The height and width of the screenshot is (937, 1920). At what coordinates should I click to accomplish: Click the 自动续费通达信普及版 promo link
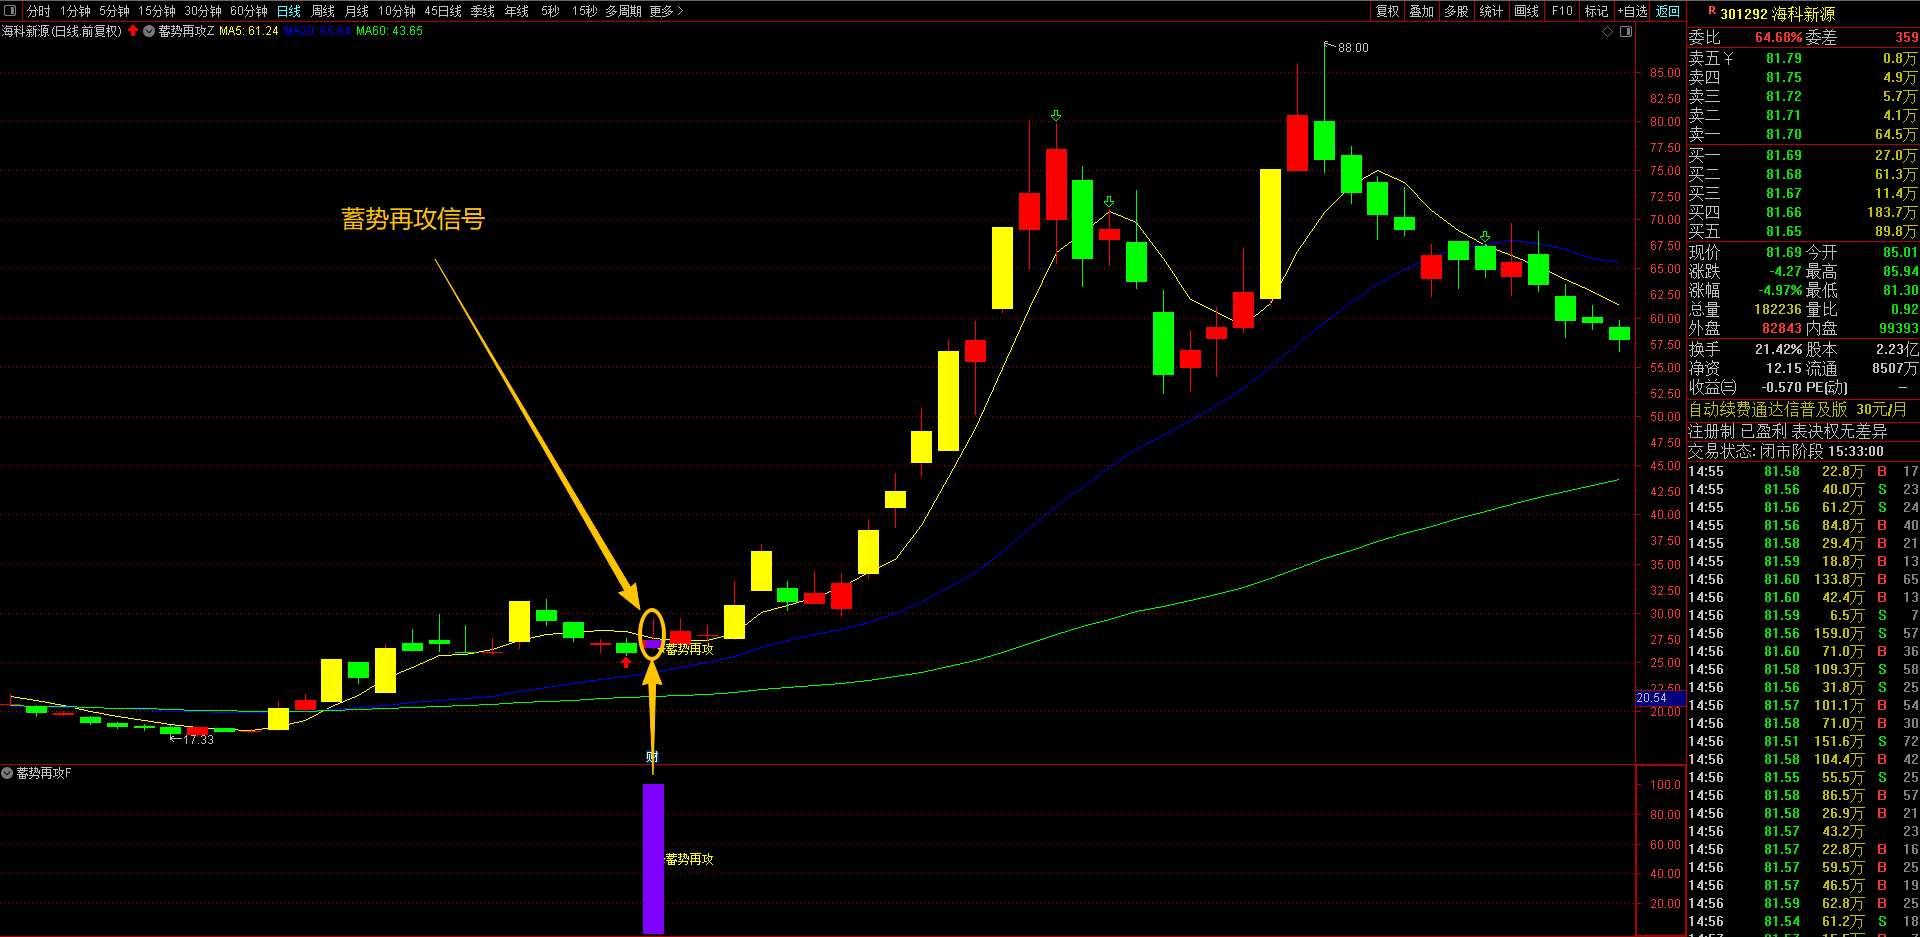click(x=1797, y=410)
